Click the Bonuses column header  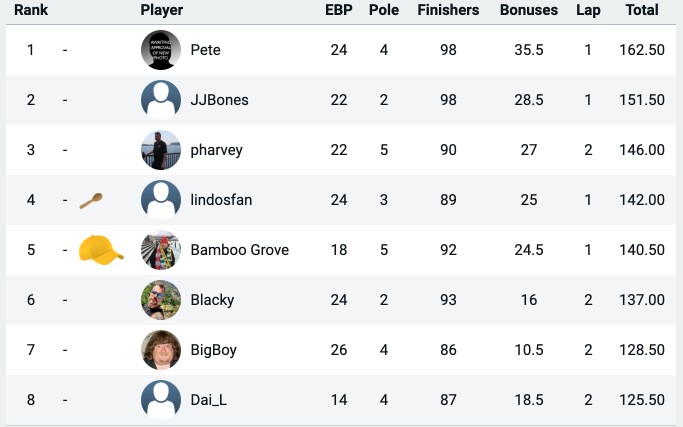point(529,10)
